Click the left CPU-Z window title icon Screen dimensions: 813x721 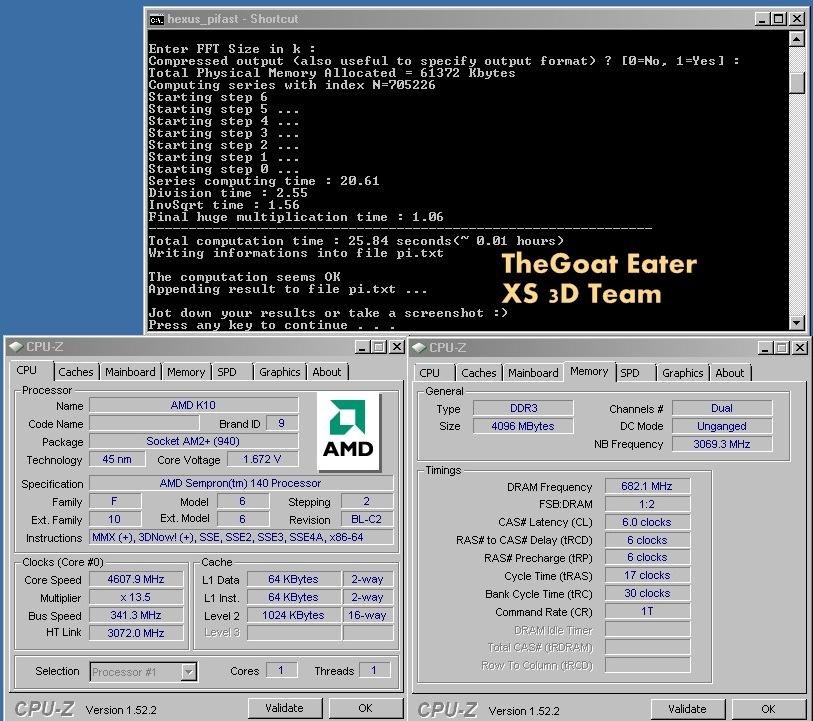coord(17,347)
